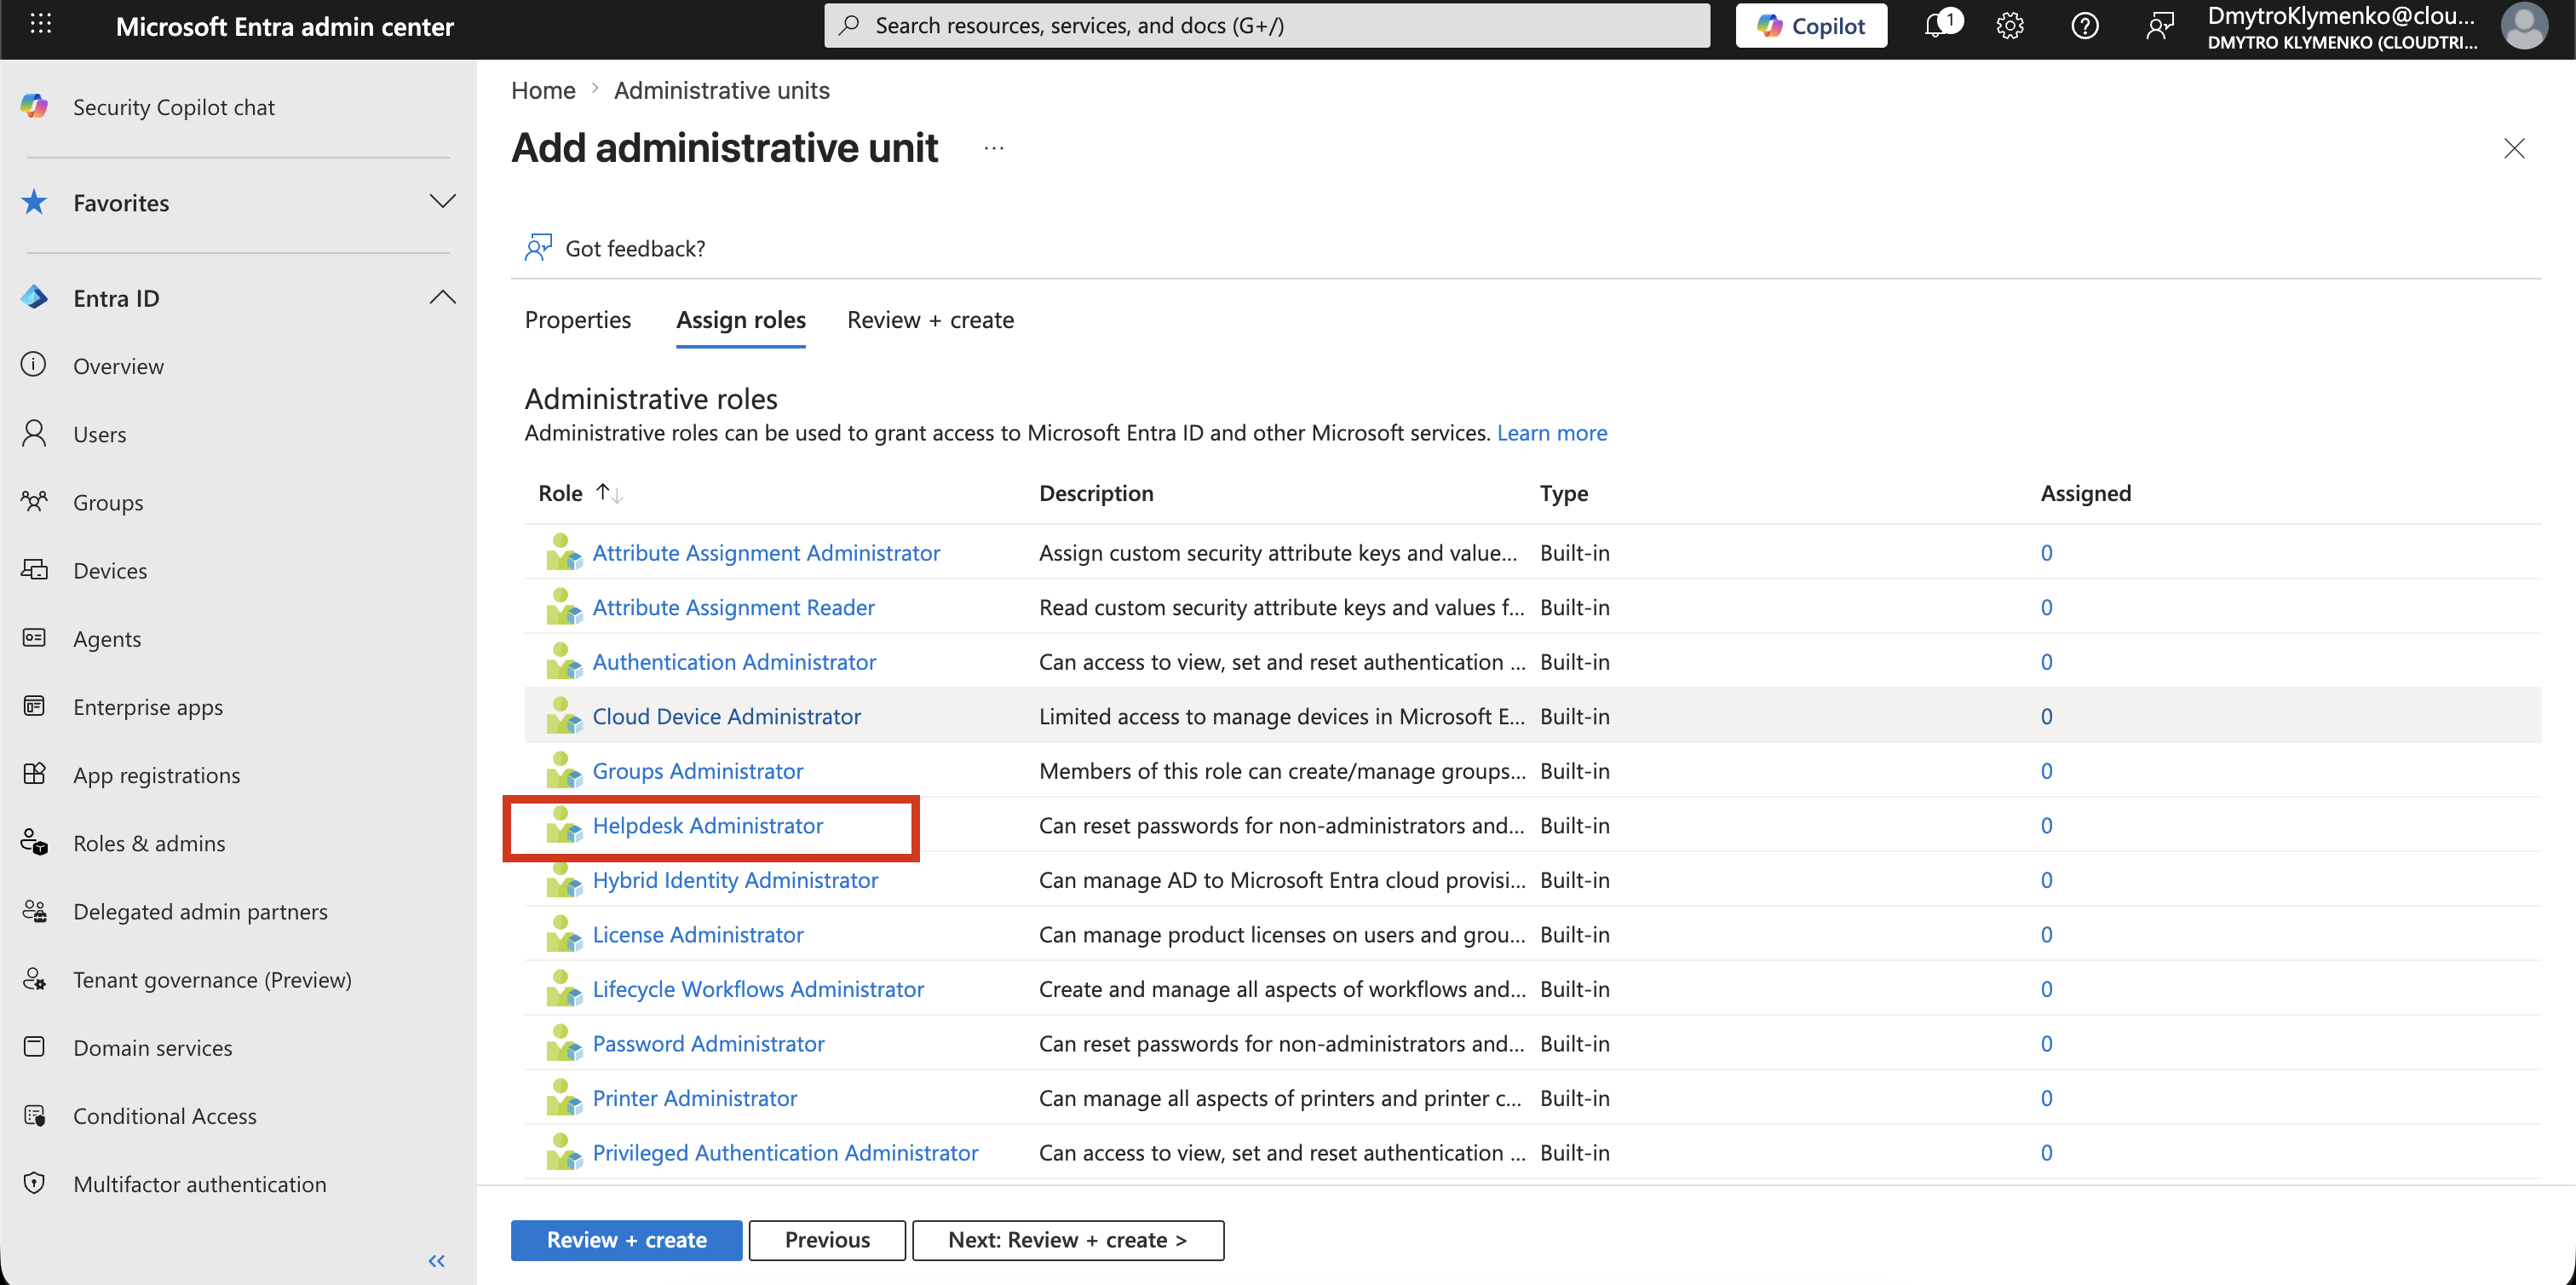This screenshot has width=2576, height=1285.
Task: Click the Got feedback person icon
Action: 538,247
